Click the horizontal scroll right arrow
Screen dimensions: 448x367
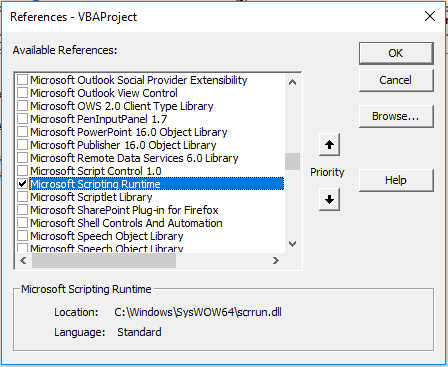pos(275,260)
